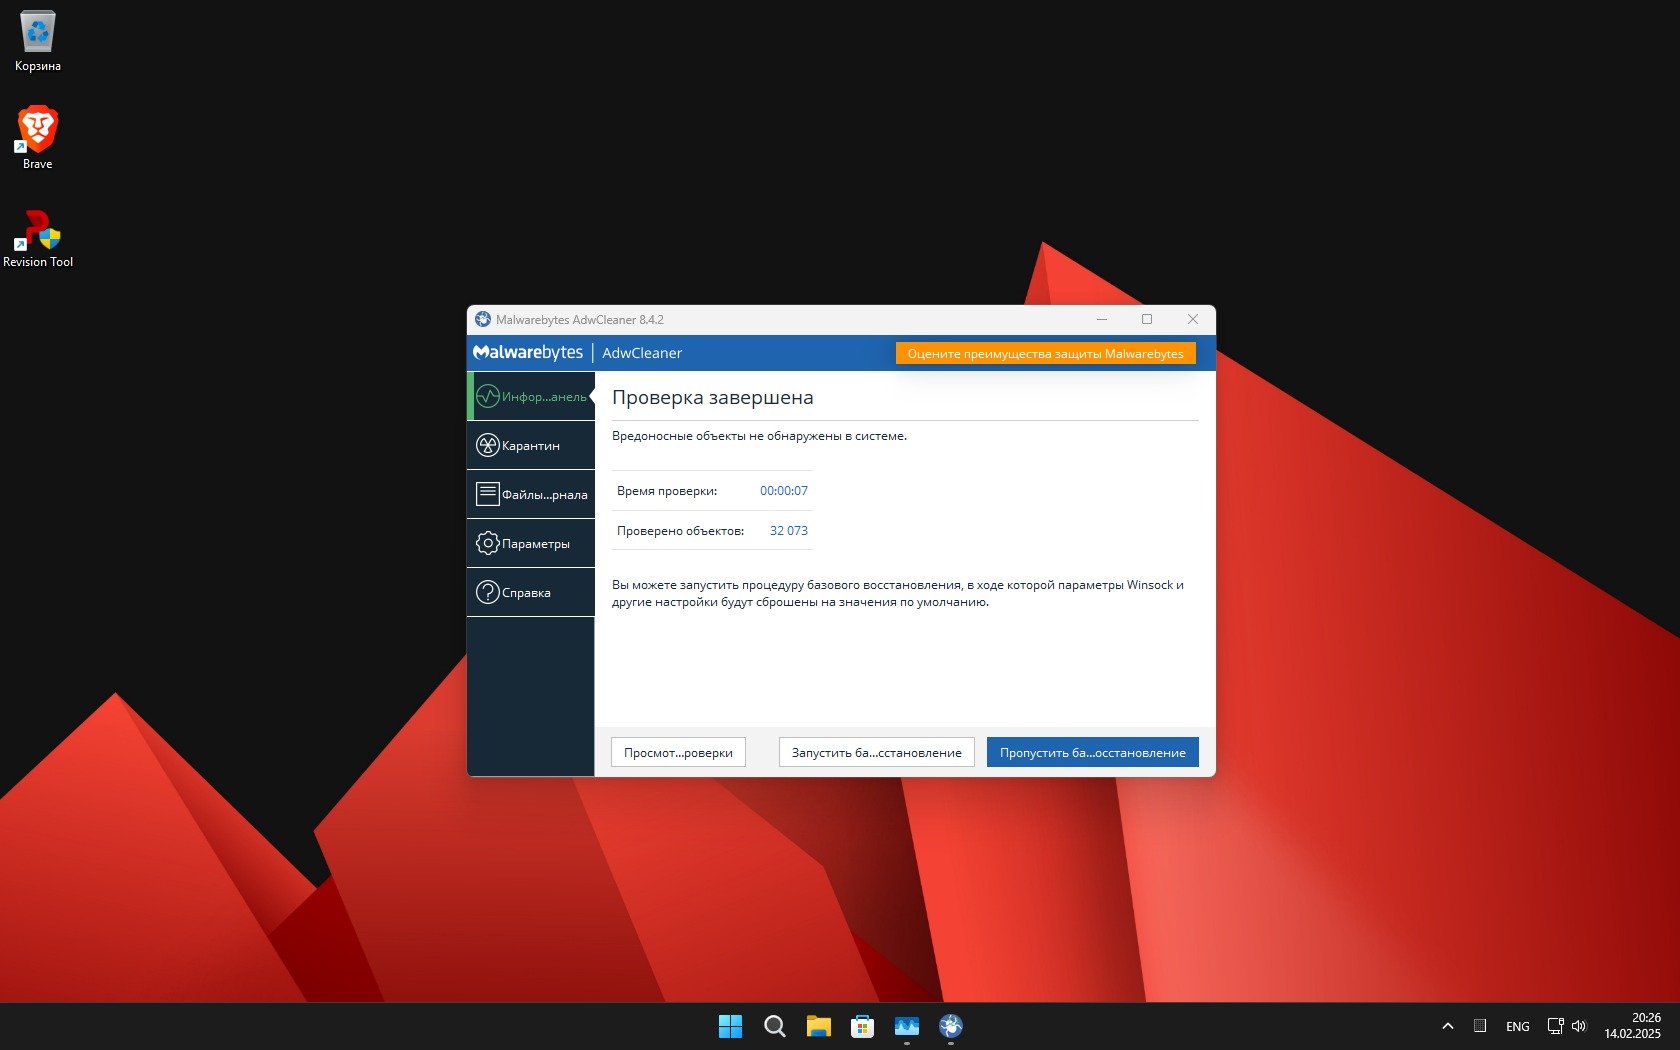
Task: Click the AdwCleaner icon in the taskbar
Action: point(951,1026)
